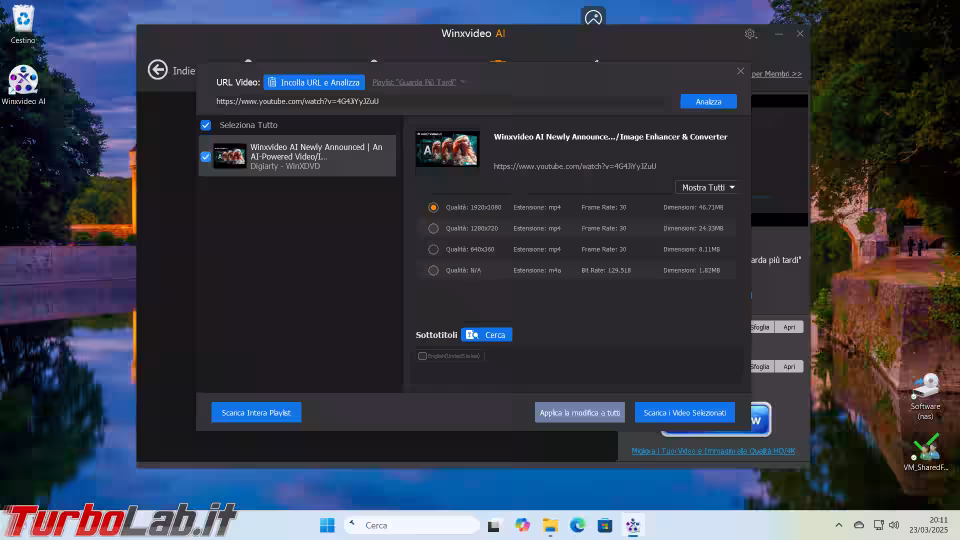Click network tray icon
Image resolution: width=960 pixels, height=540 pixels.
(x=879, y=525)
